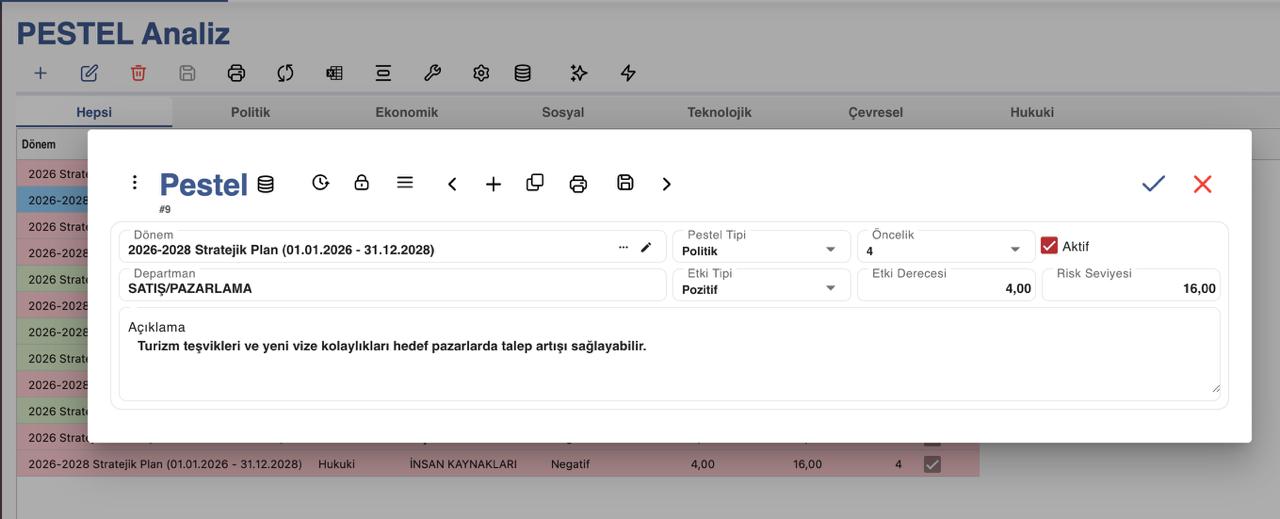Image resolution: width=1280 pixels, height=519 pixels.
Task: Click into the Açıklama text area
Action: [669, 355]
